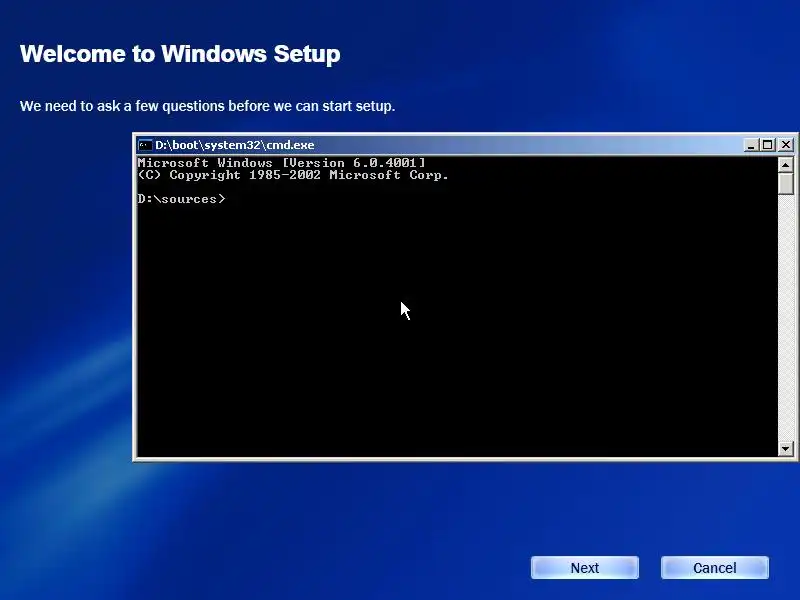The height and width of the screenshot is (600, 800).
Task: Click the cmd.exe vertical scrollbar thumb
Action: (x=786, y=184)
